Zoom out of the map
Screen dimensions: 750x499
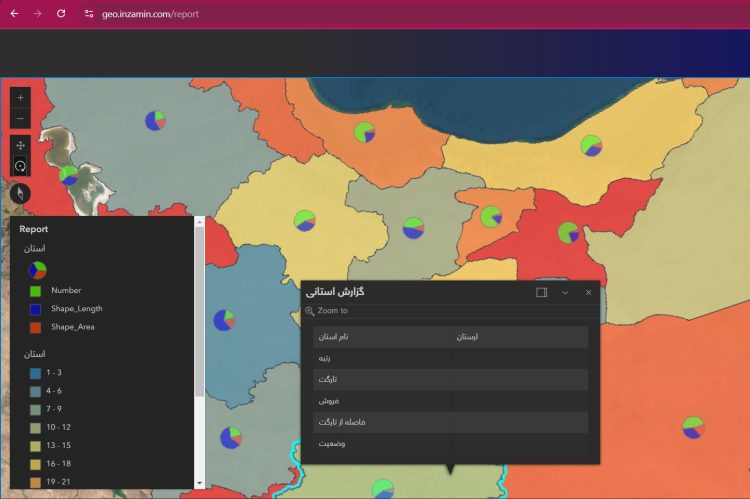[20, 119]
